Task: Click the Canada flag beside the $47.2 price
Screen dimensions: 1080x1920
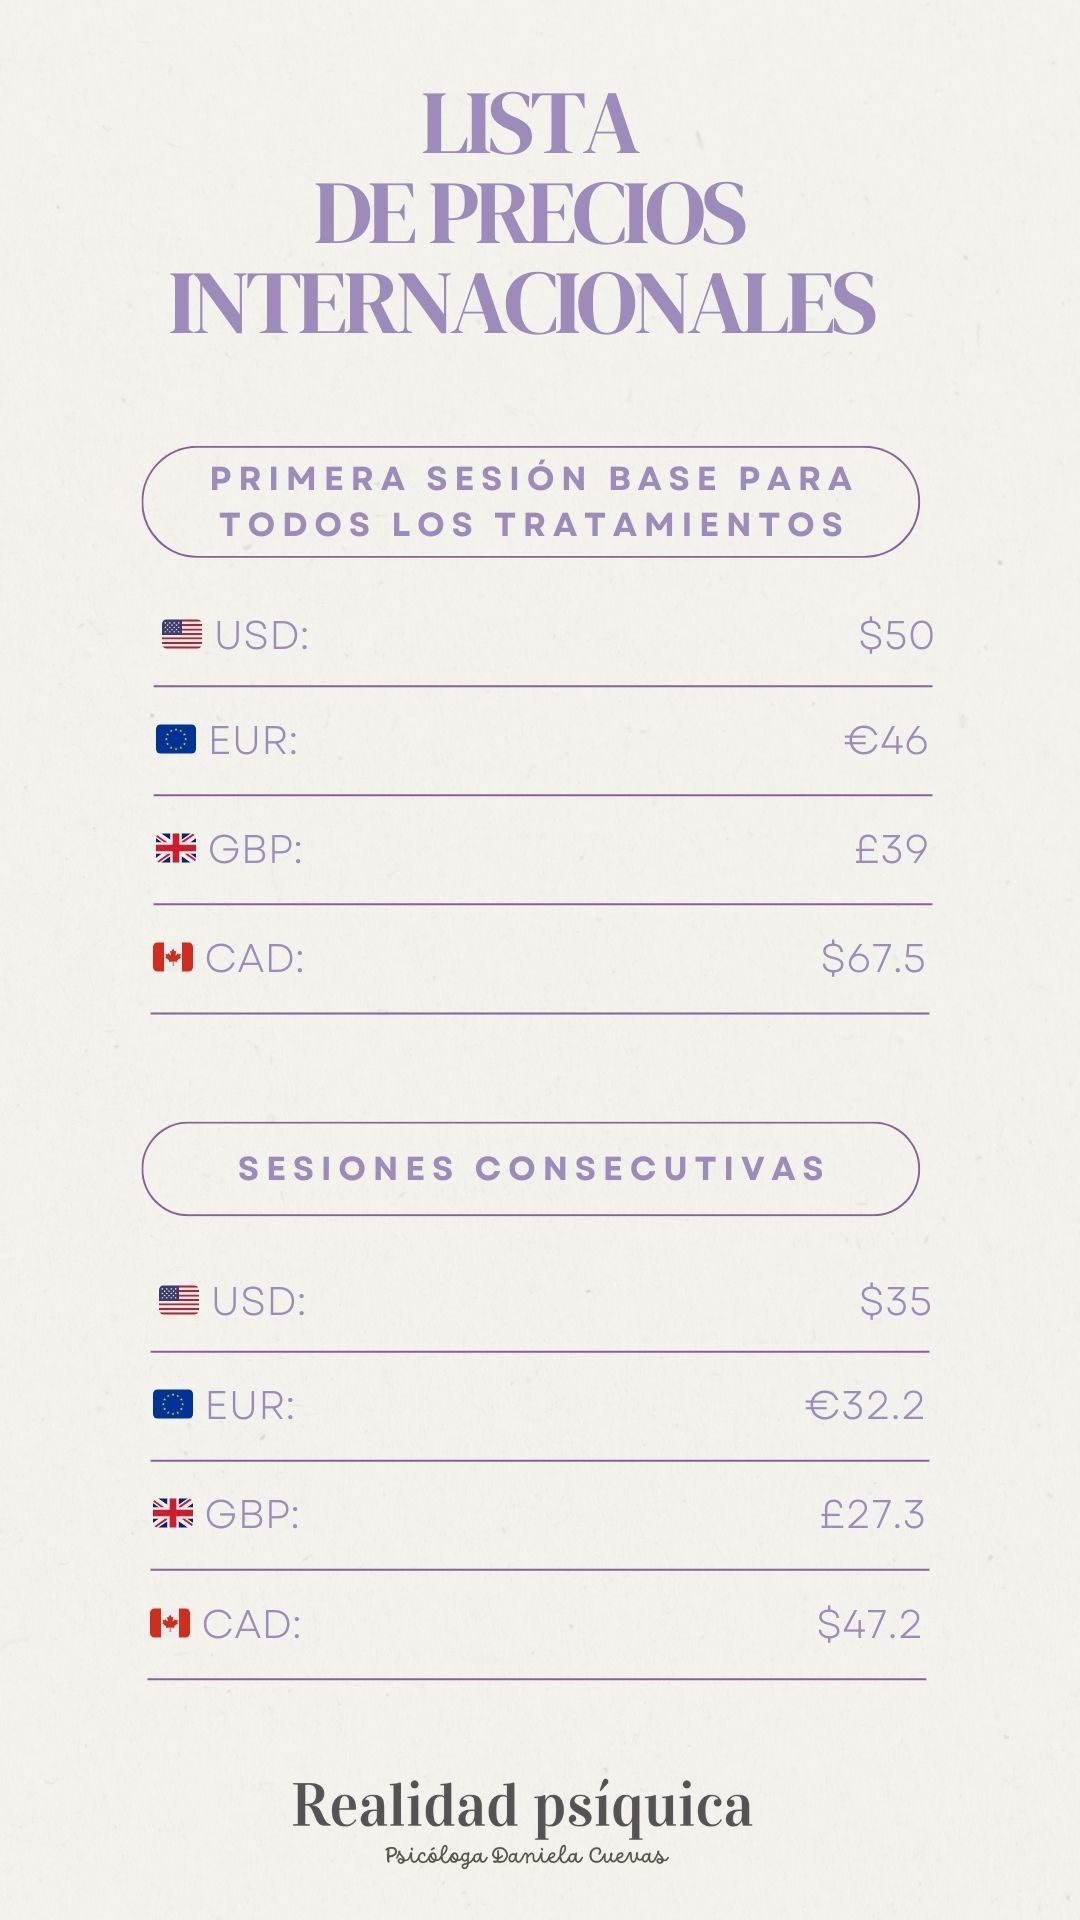Action: 169,1622
